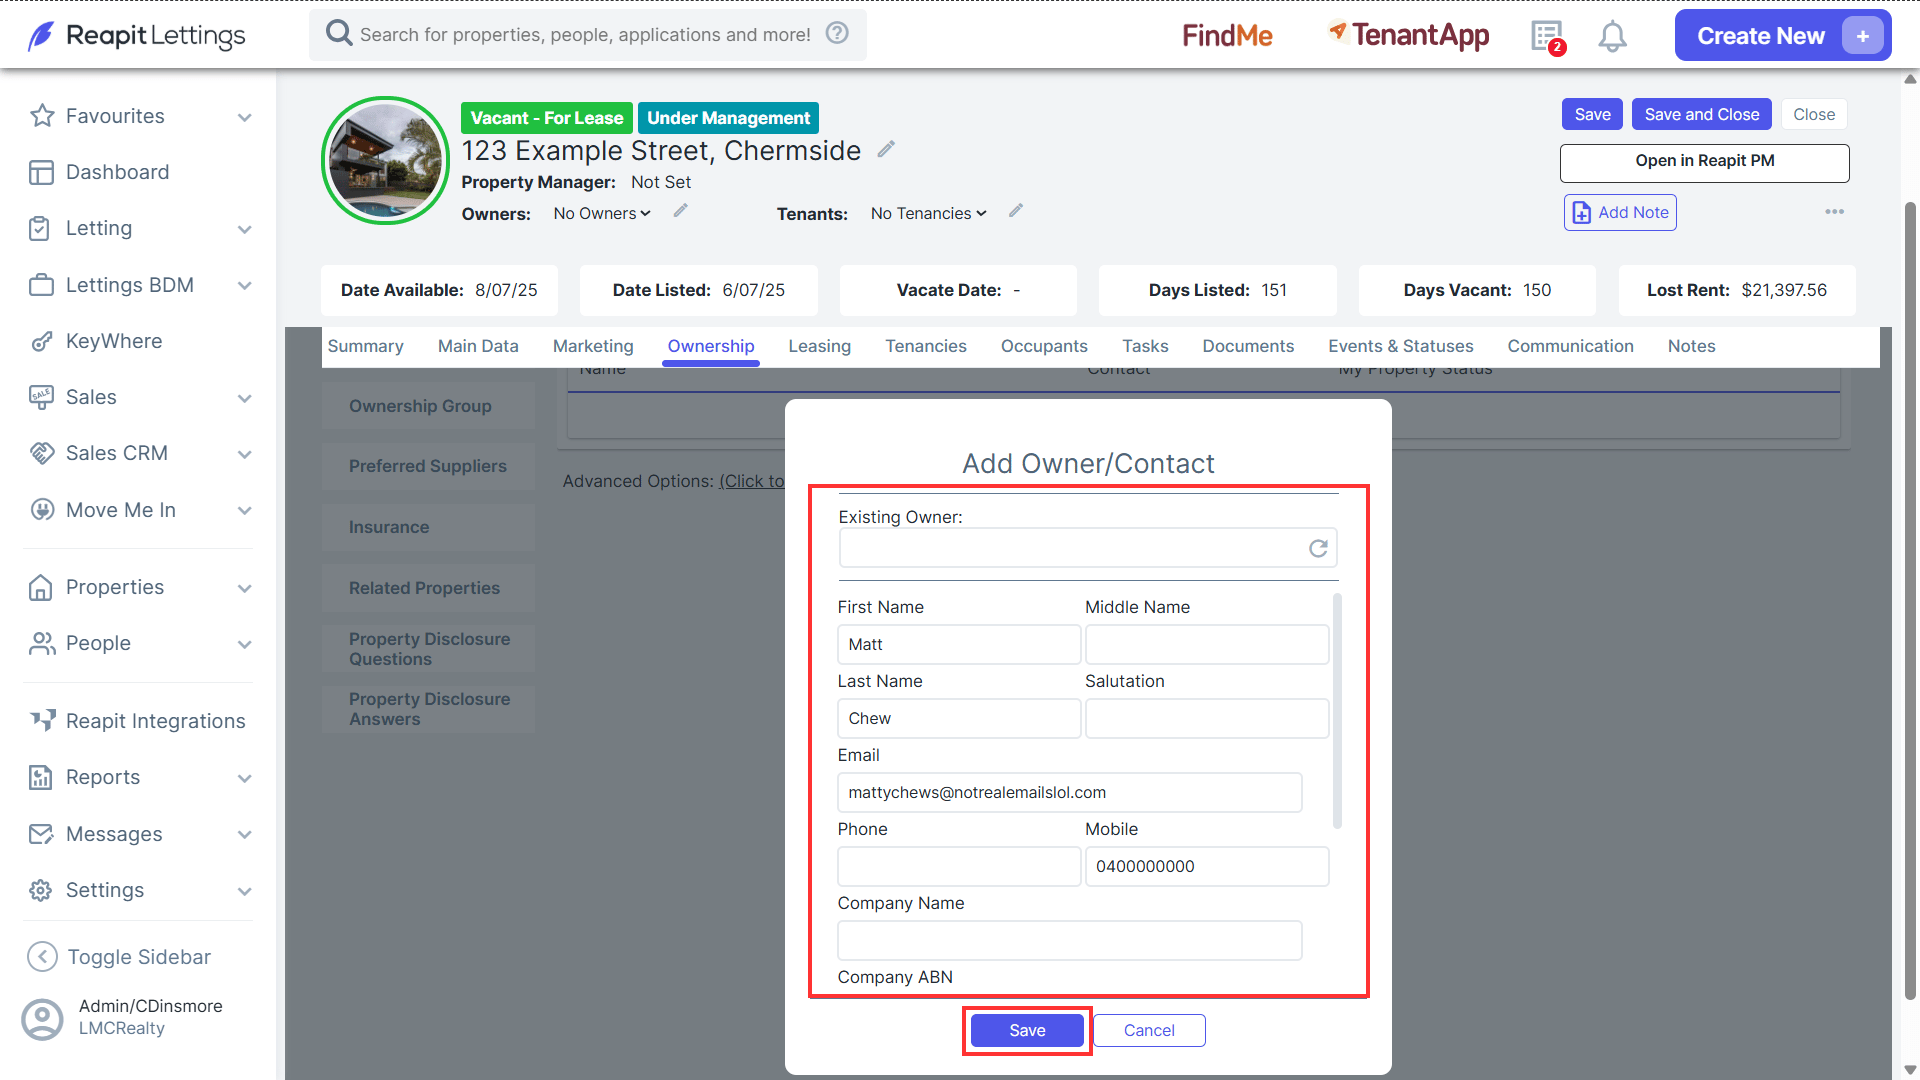Viewport: 1920px width, 1080px height.
Task: Cancel the Add Owner/Contact dialog
Action: tap(1149, 1031)
